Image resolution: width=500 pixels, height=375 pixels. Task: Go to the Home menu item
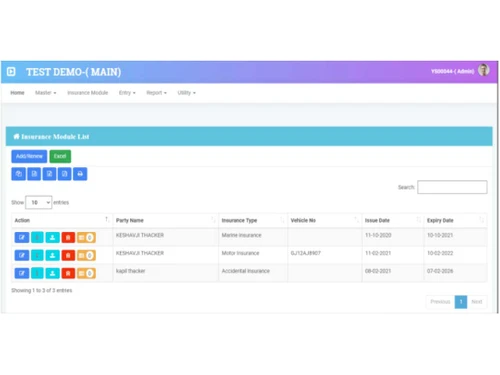tap(17, 93)
